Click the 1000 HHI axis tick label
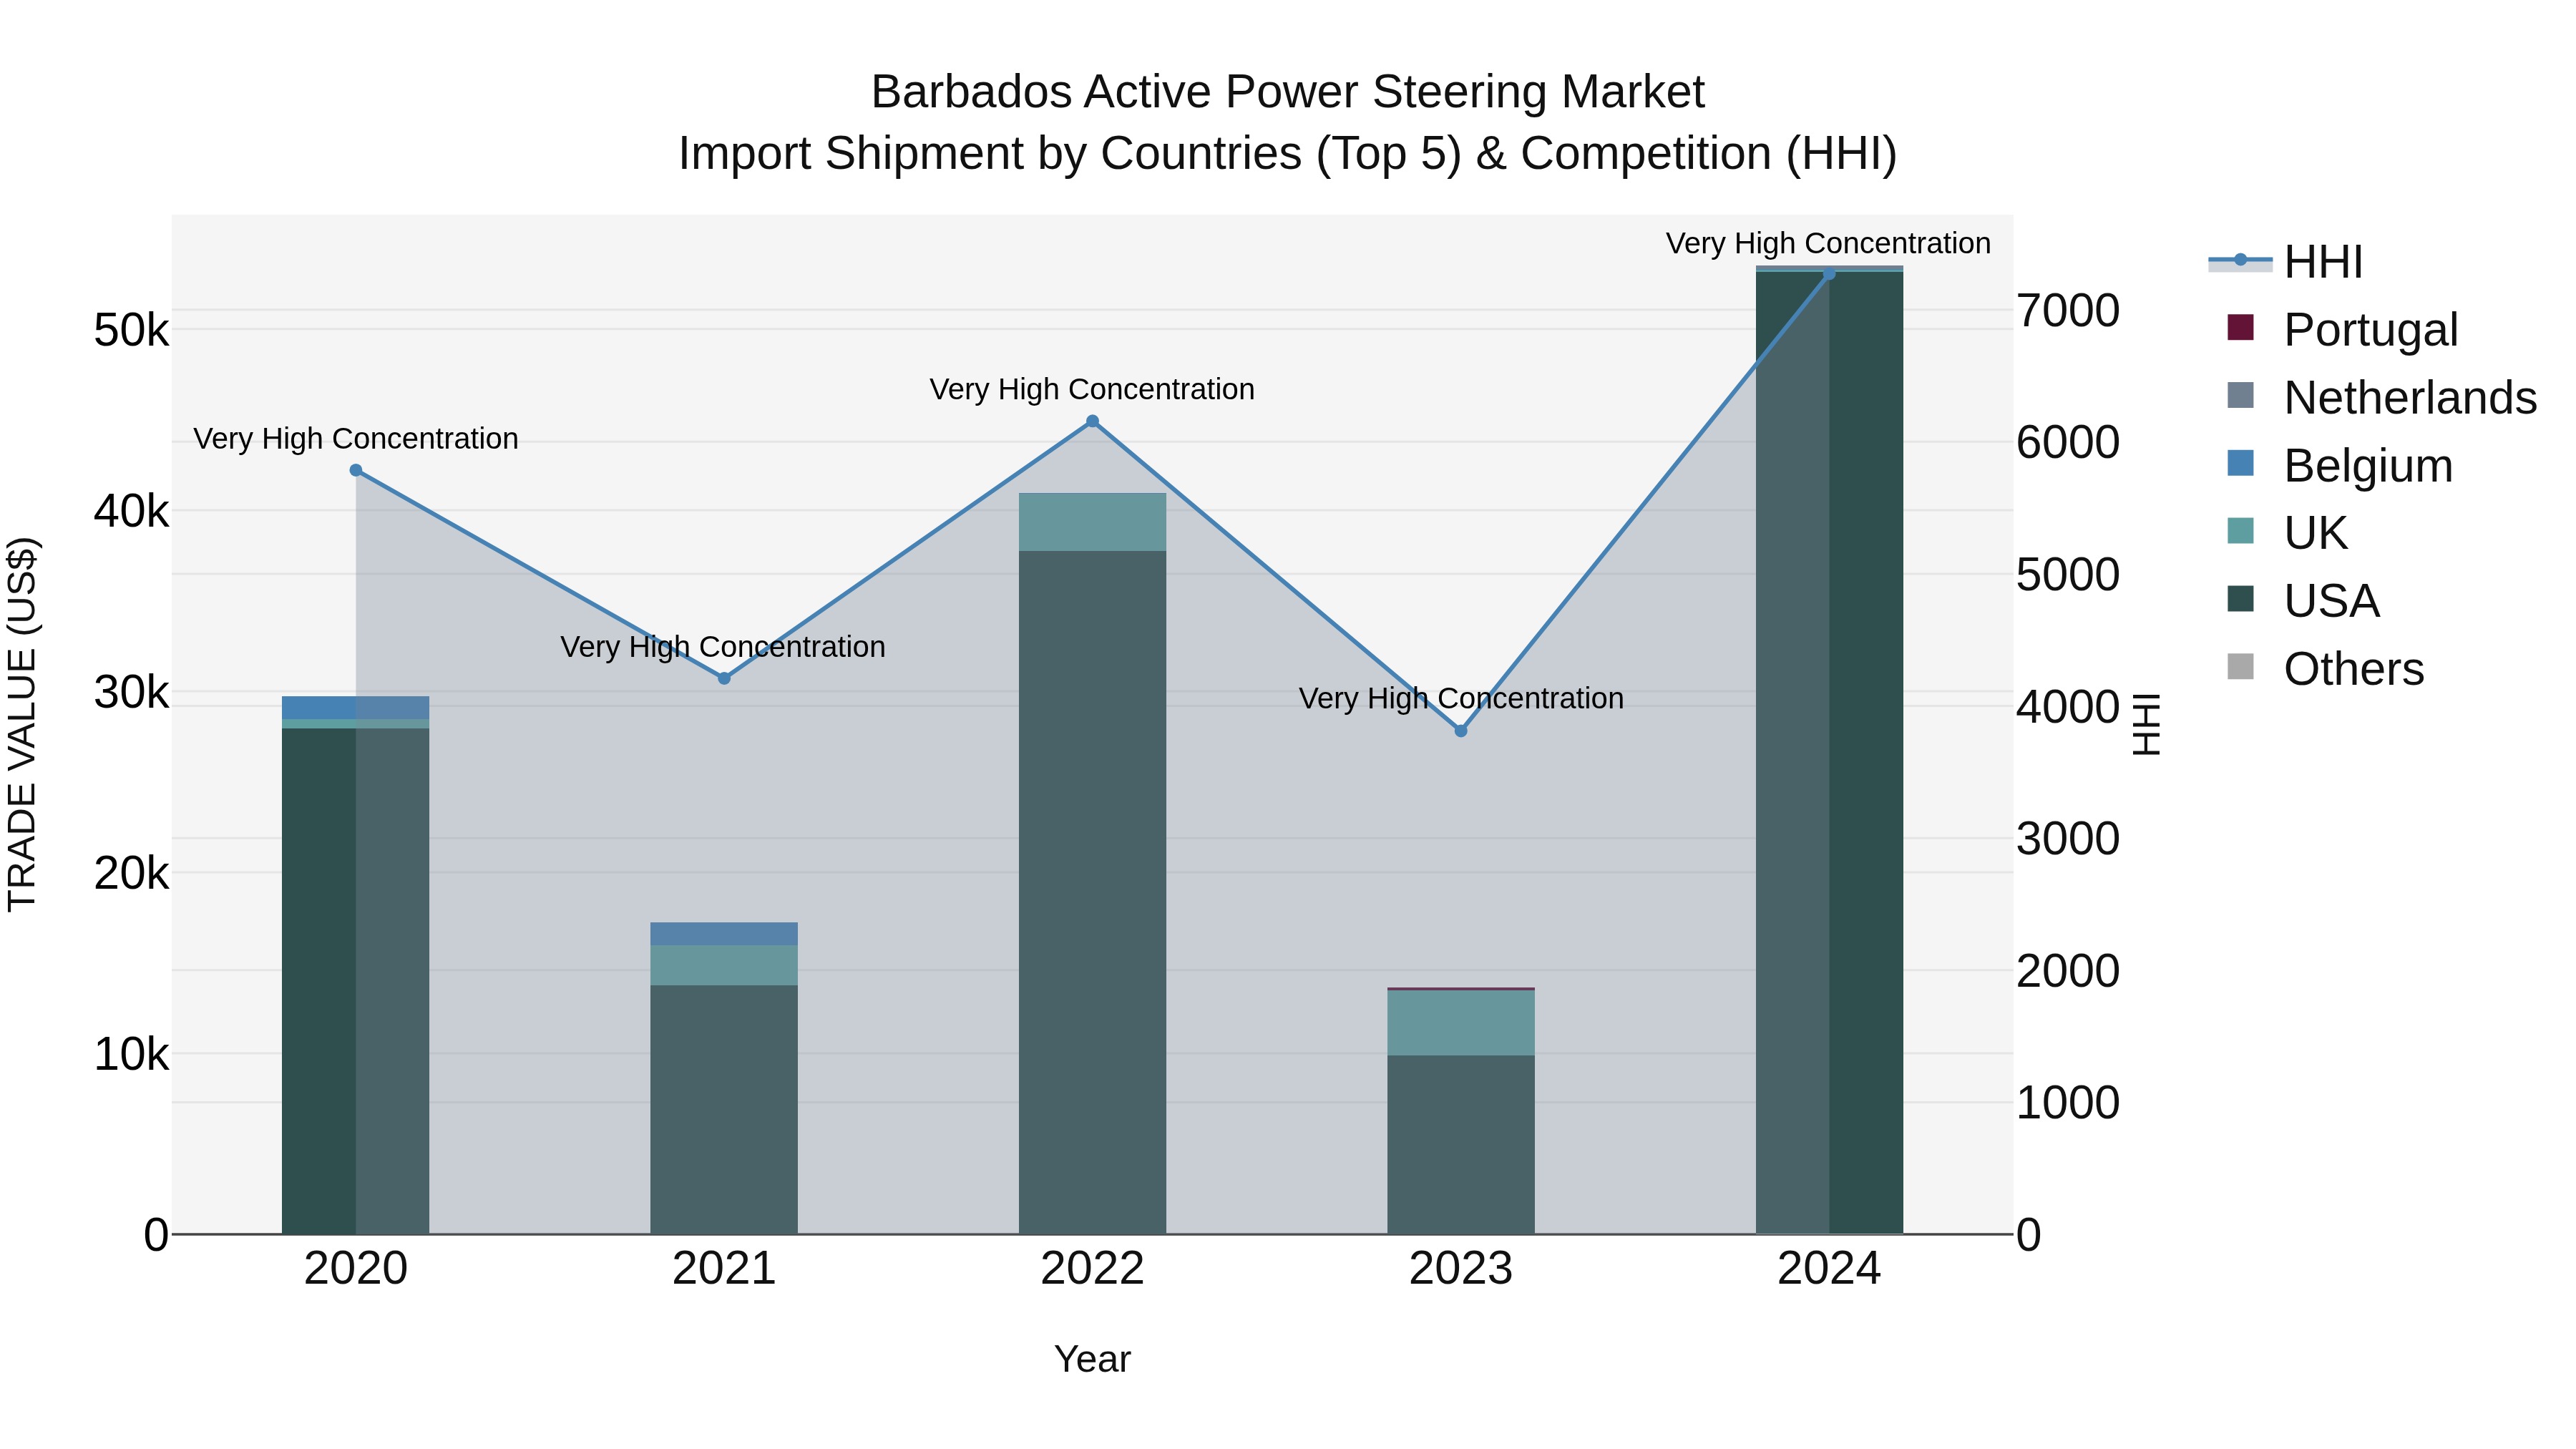2576x1449 pixels. pos(2068,1102)
